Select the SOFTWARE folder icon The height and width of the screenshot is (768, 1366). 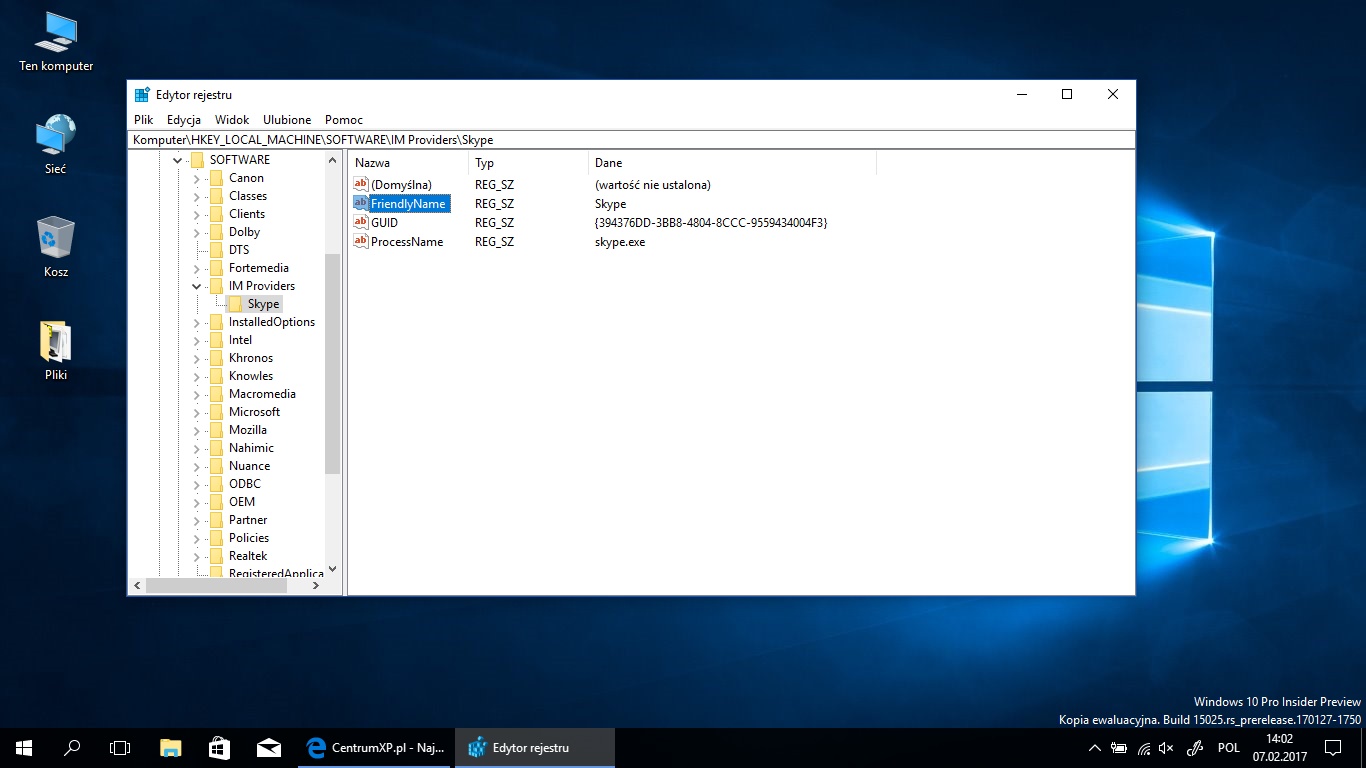(197, 160)
